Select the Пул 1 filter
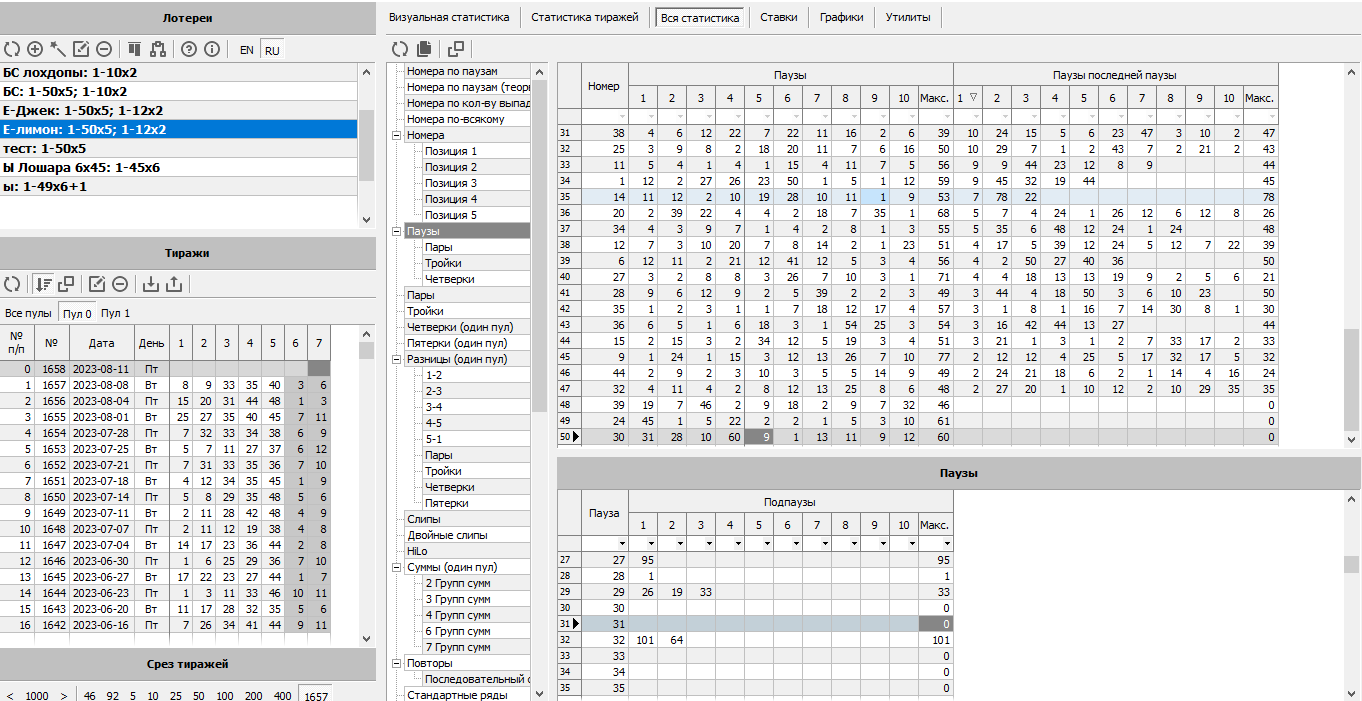Viewport: 1362px width, 701px height. coord(116,313)
